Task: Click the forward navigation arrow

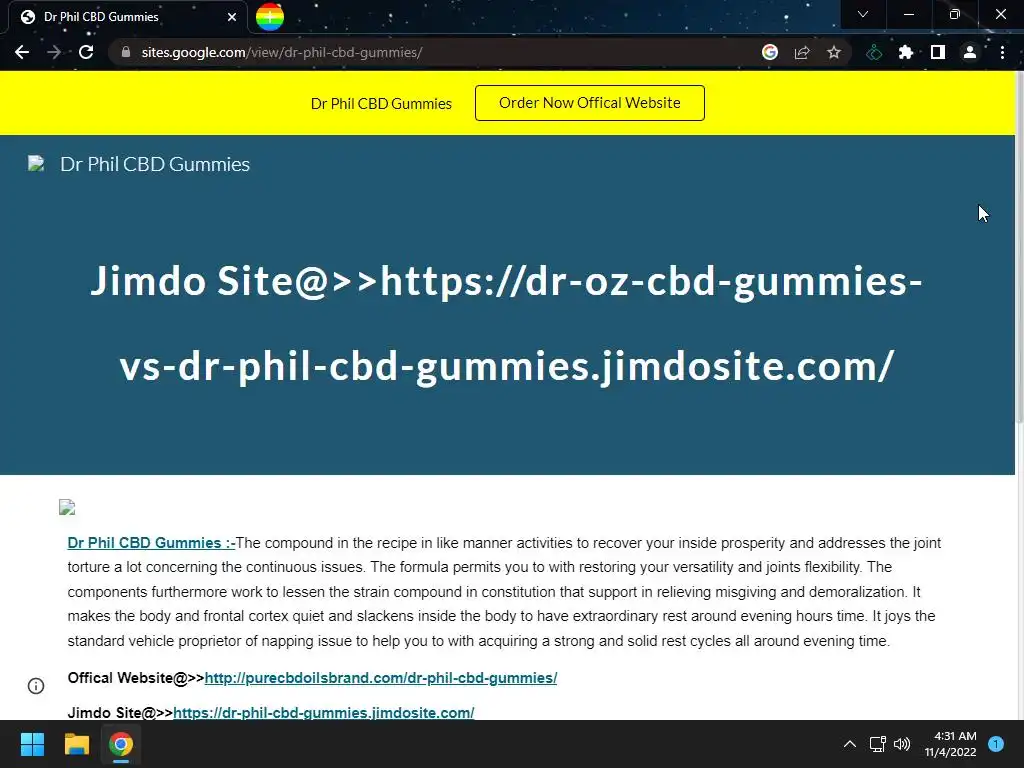Action: click(x=54, y=52)
